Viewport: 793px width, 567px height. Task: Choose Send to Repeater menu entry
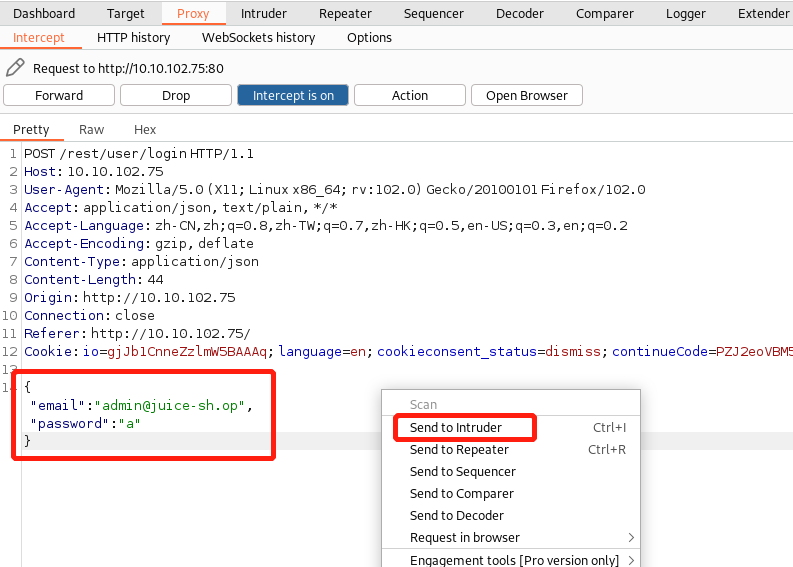(459, 450)
